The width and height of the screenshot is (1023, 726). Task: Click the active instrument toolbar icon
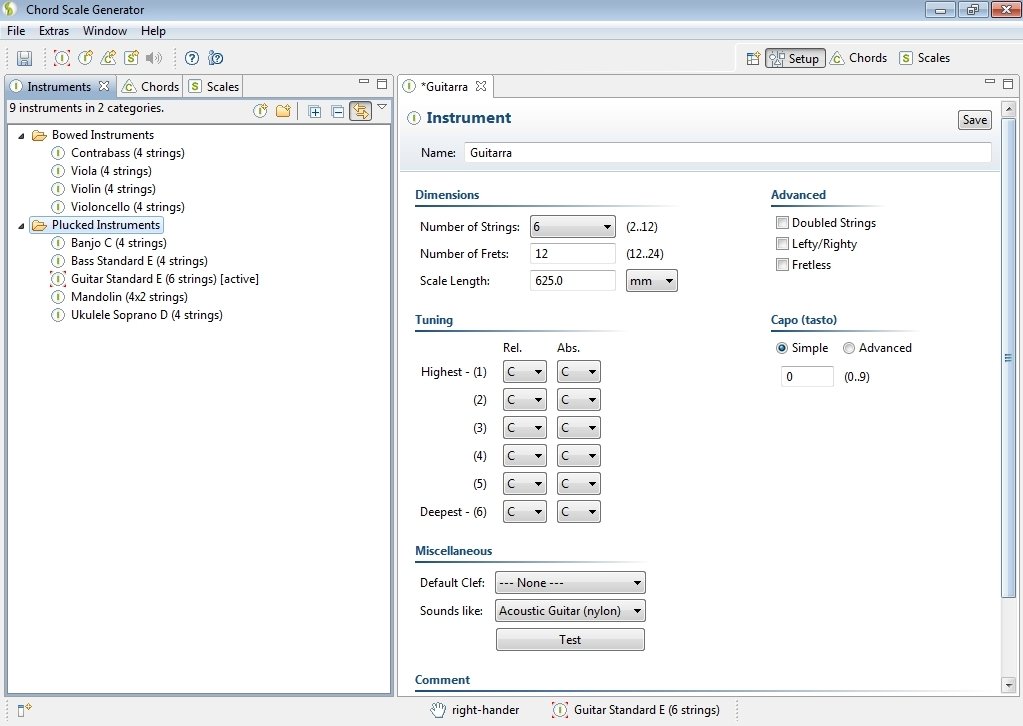pos(61,58)
